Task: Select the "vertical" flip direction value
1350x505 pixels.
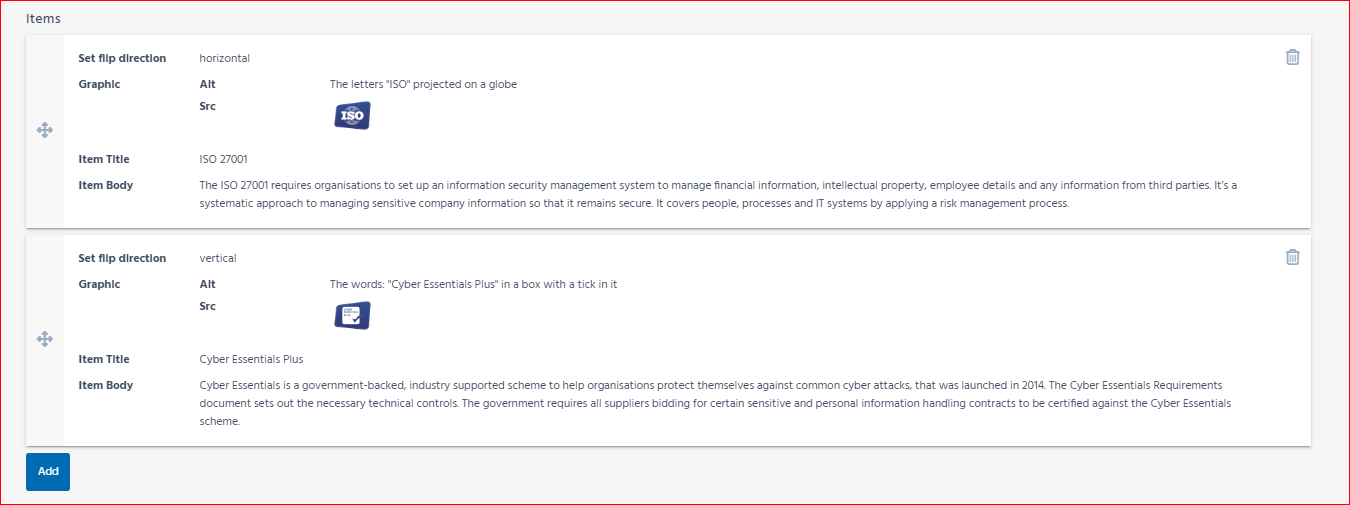Action: (x=218, y=258)
